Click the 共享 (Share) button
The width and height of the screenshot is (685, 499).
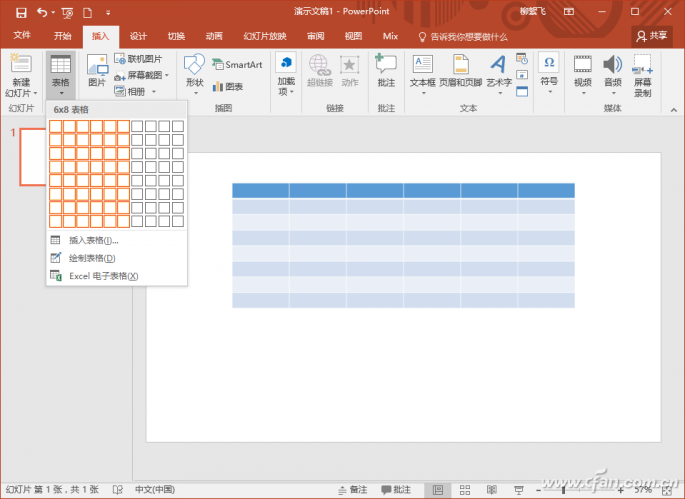pyautogui.click(x=652, y=36)
